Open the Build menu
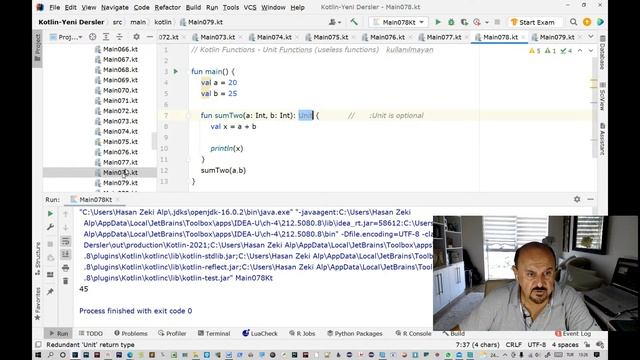 point(193,7)
